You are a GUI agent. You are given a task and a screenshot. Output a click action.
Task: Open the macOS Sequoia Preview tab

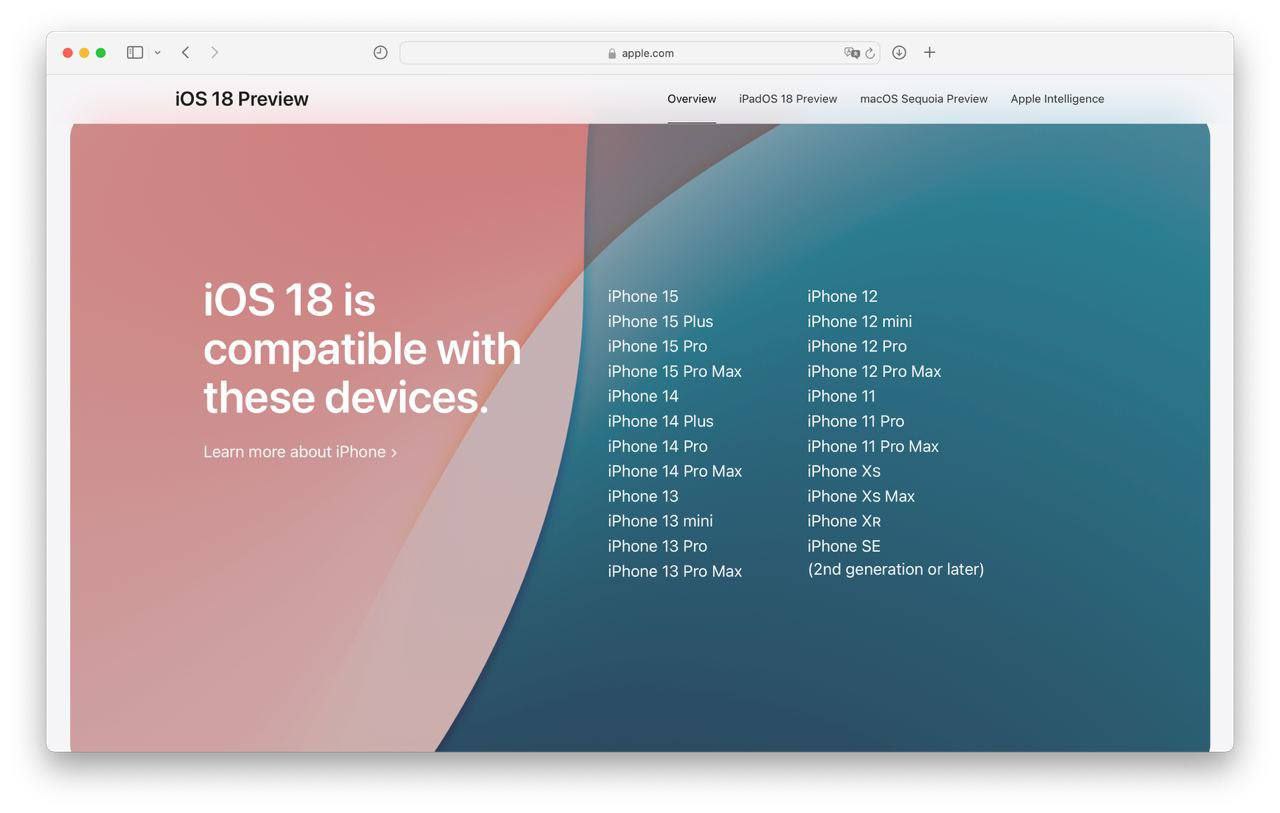[x=924, y=99]
